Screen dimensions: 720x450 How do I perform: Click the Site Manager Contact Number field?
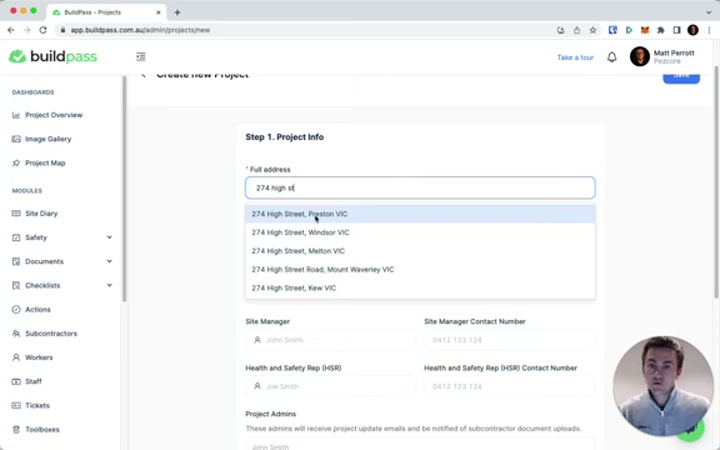(509, 340)
